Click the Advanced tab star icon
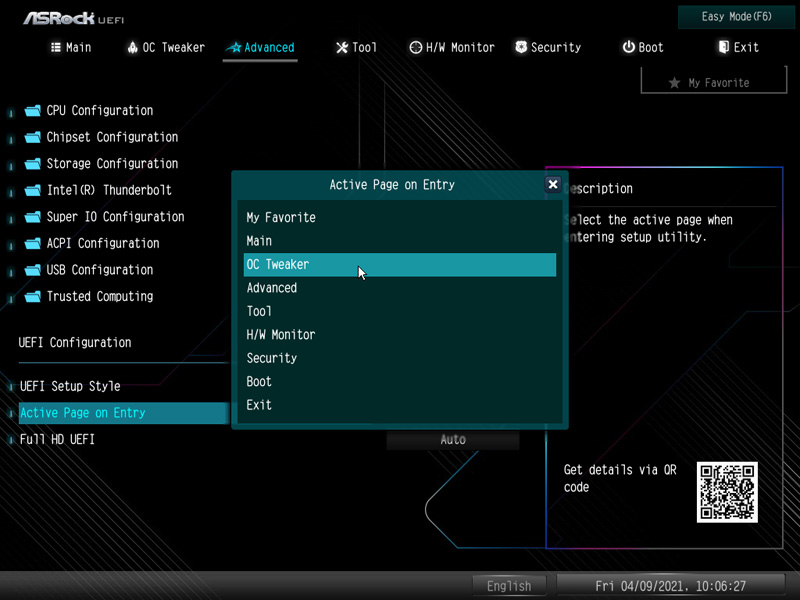This screenshot has width=800, height=600. pyautogui.click(x=234, y=47)
